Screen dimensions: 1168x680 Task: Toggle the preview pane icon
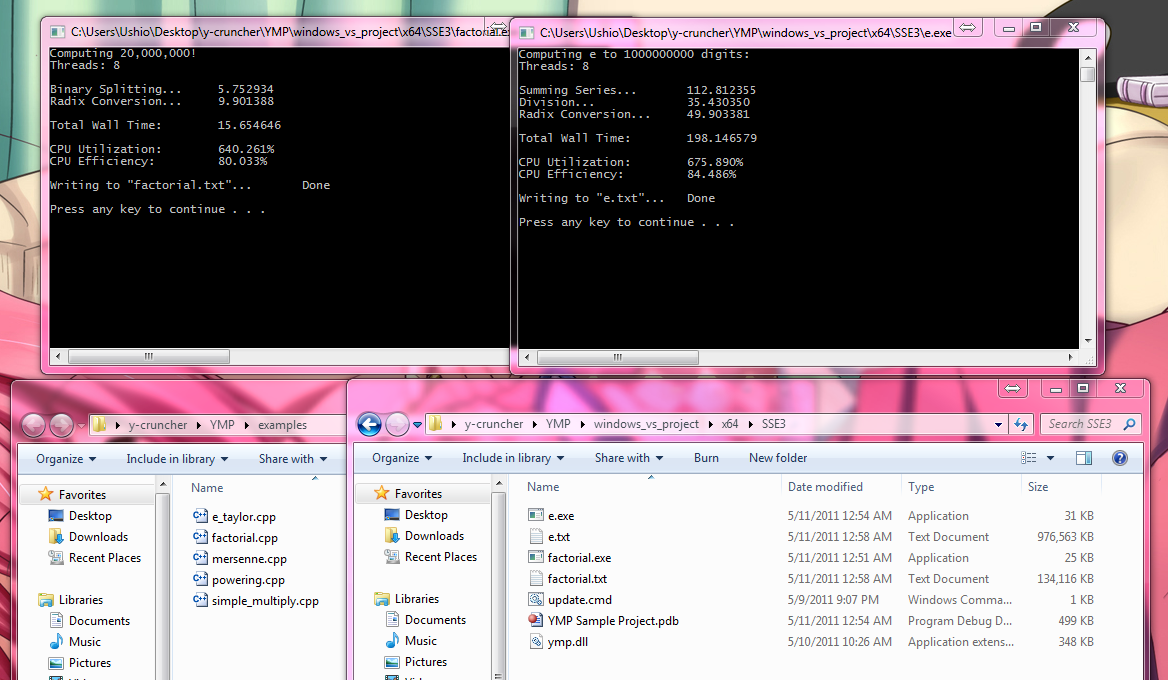(1084, 458)
